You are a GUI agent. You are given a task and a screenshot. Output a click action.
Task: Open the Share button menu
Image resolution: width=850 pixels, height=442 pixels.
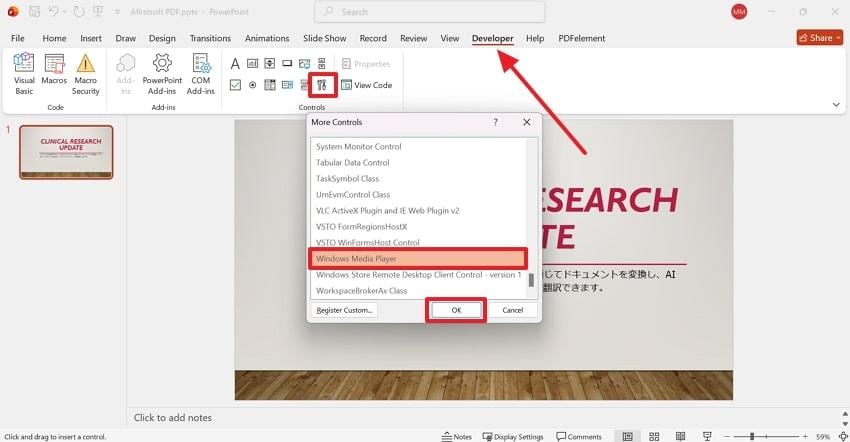pyautogui.click(x=820, y=37)
